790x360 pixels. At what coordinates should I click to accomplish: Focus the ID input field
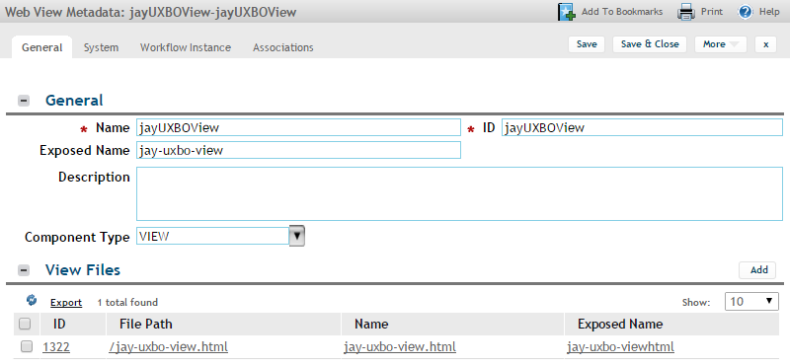tap(642, 127)
